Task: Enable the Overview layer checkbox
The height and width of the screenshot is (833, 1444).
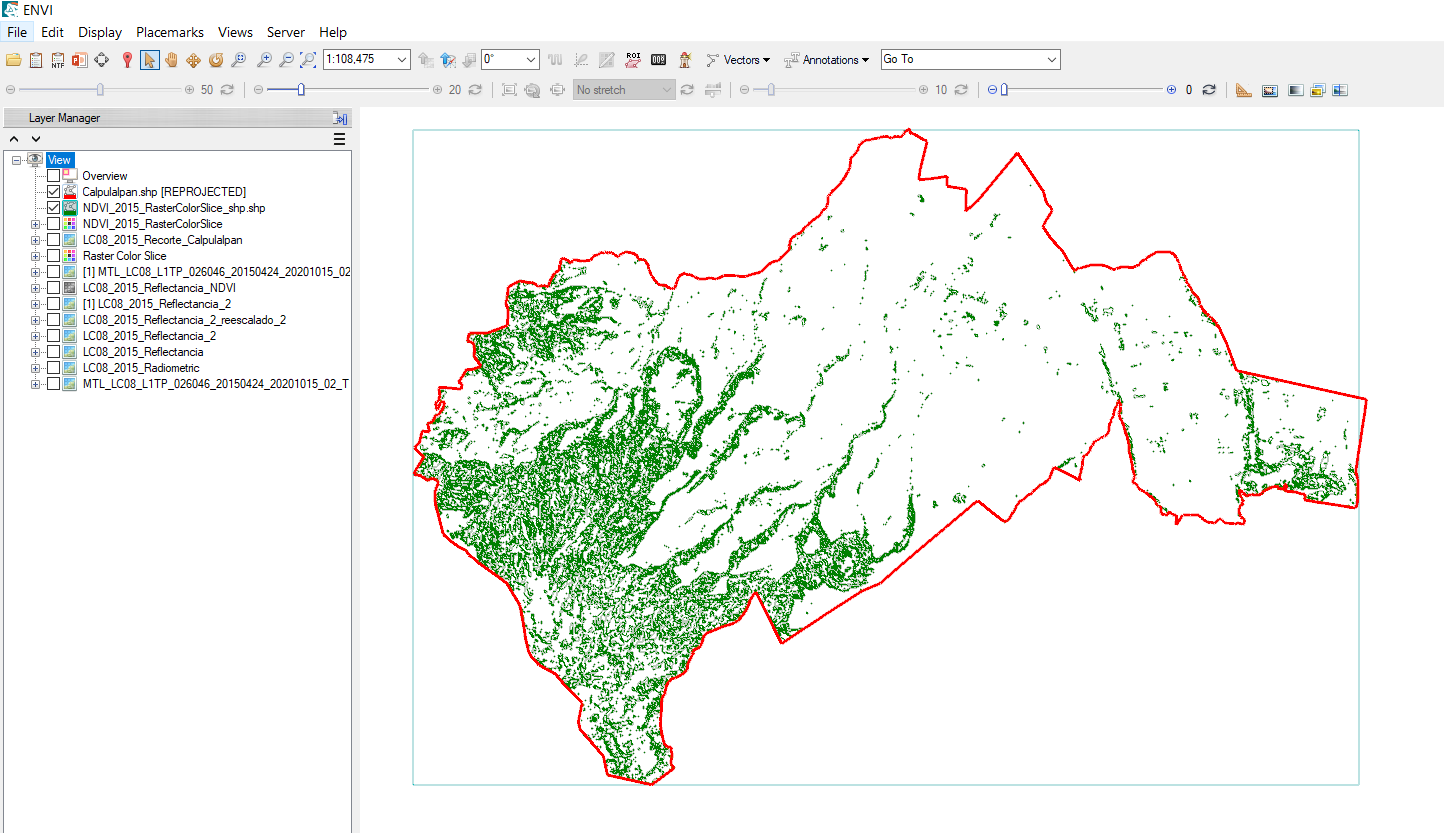Action: pyautogui.click(x=54, y=176)
